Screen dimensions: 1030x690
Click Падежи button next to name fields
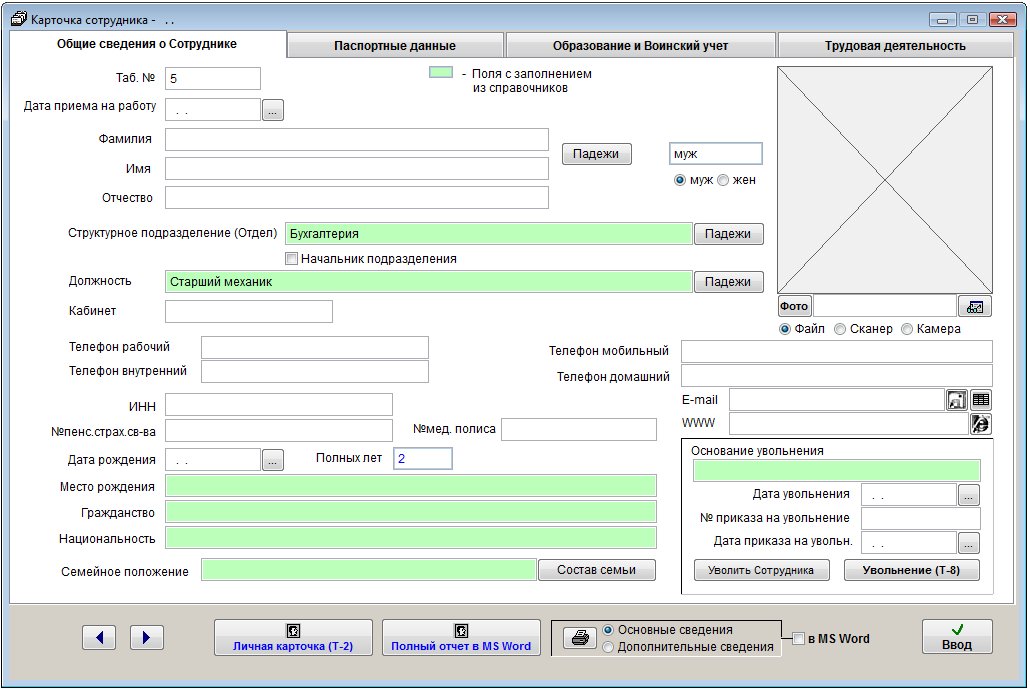pos(596,154)
